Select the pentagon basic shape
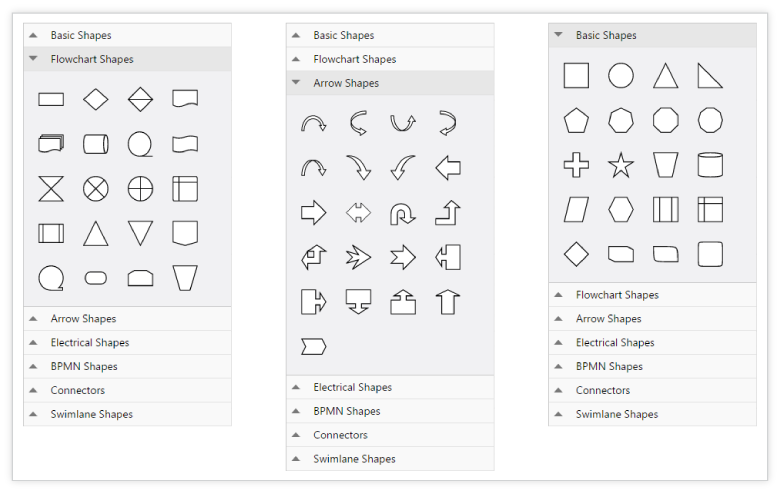Image resolution: width=780 pixels, height=493 pixels. [x=576, y=120]
